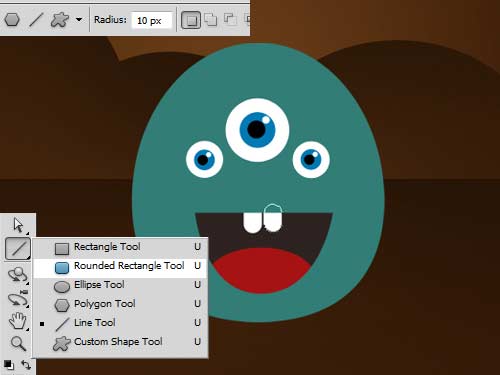500x375 pixels.
Task: Swap foreground and background colors
Action: coord(26,365)
